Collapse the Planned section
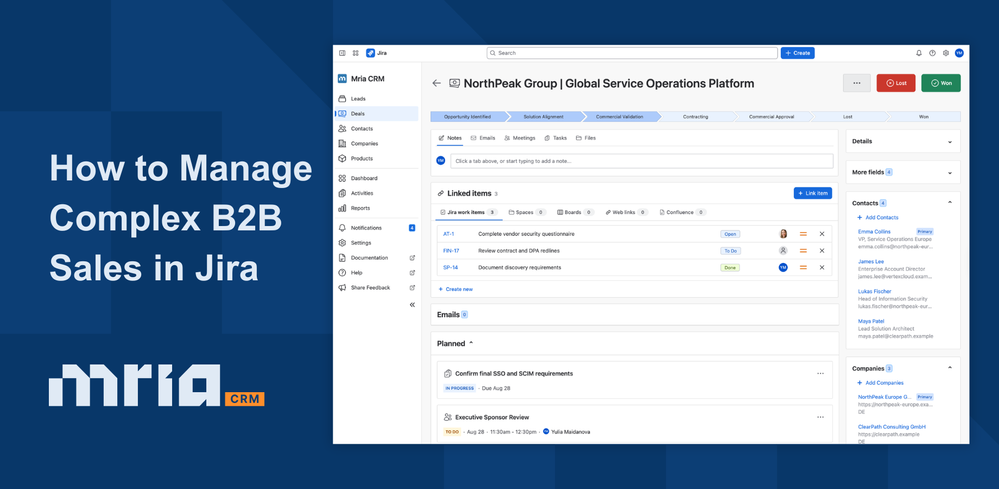This screenshot has height=489, width=999. click(471, 343)
